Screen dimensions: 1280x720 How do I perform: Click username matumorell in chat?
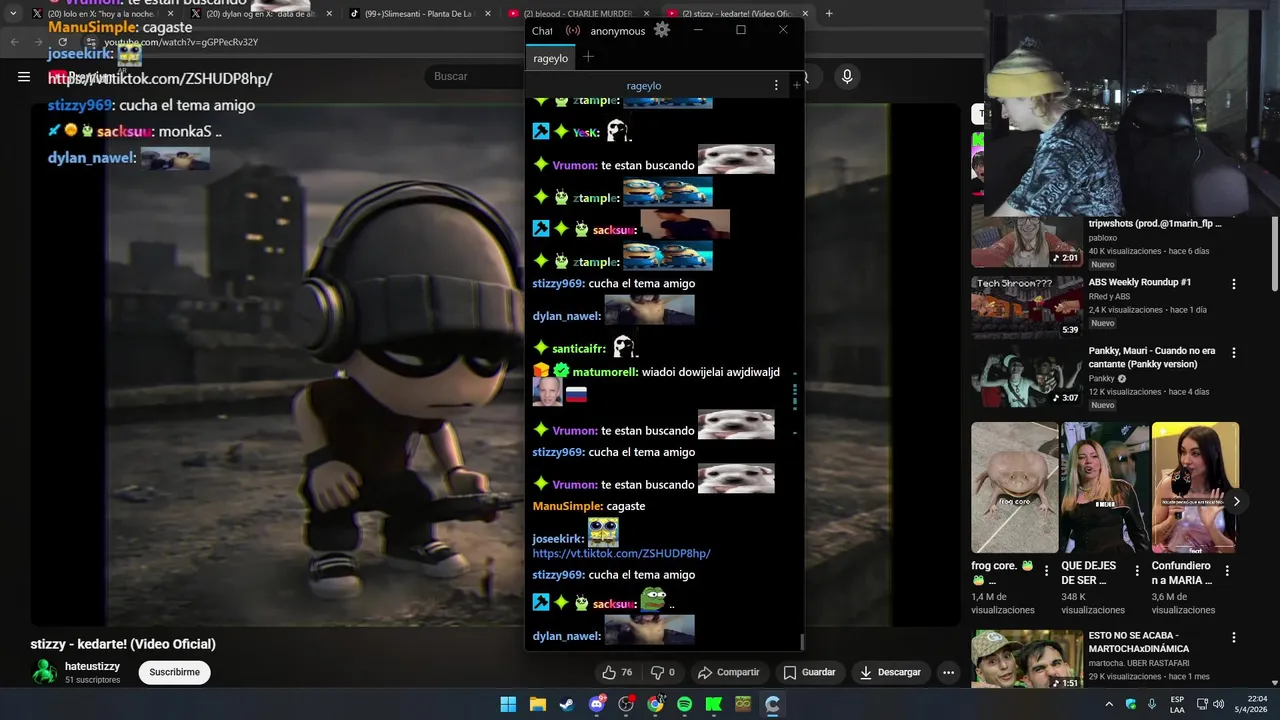pos(605,372)
